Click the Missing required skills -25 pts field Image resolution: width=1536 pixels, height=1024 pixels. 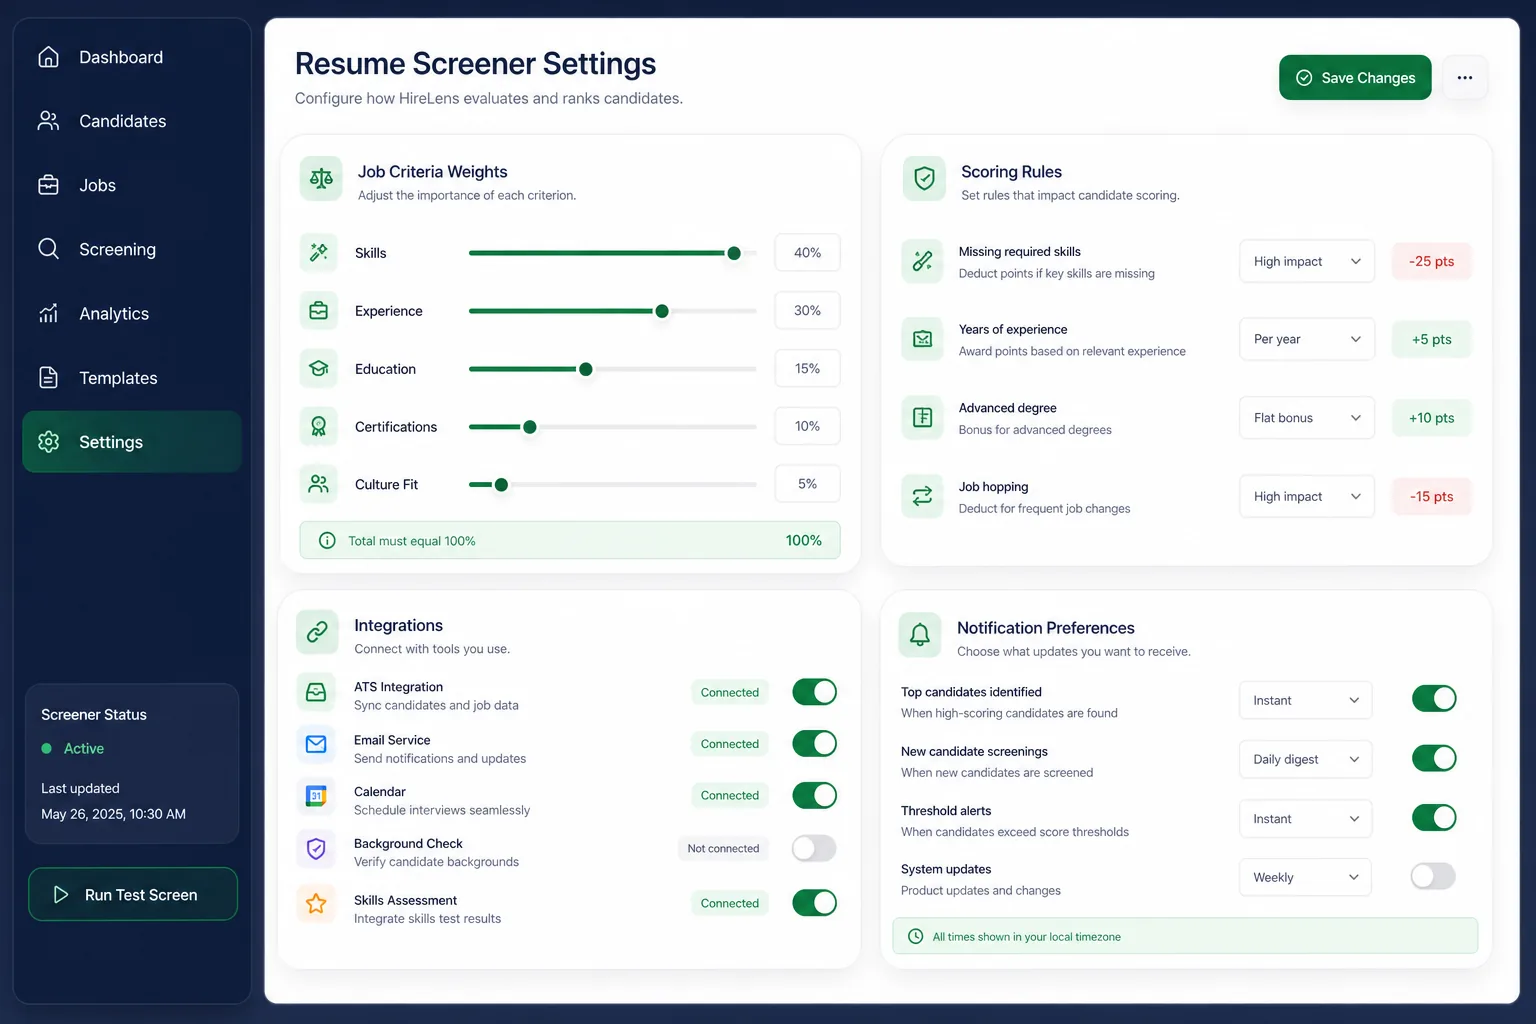click(x=1432, y=262)
